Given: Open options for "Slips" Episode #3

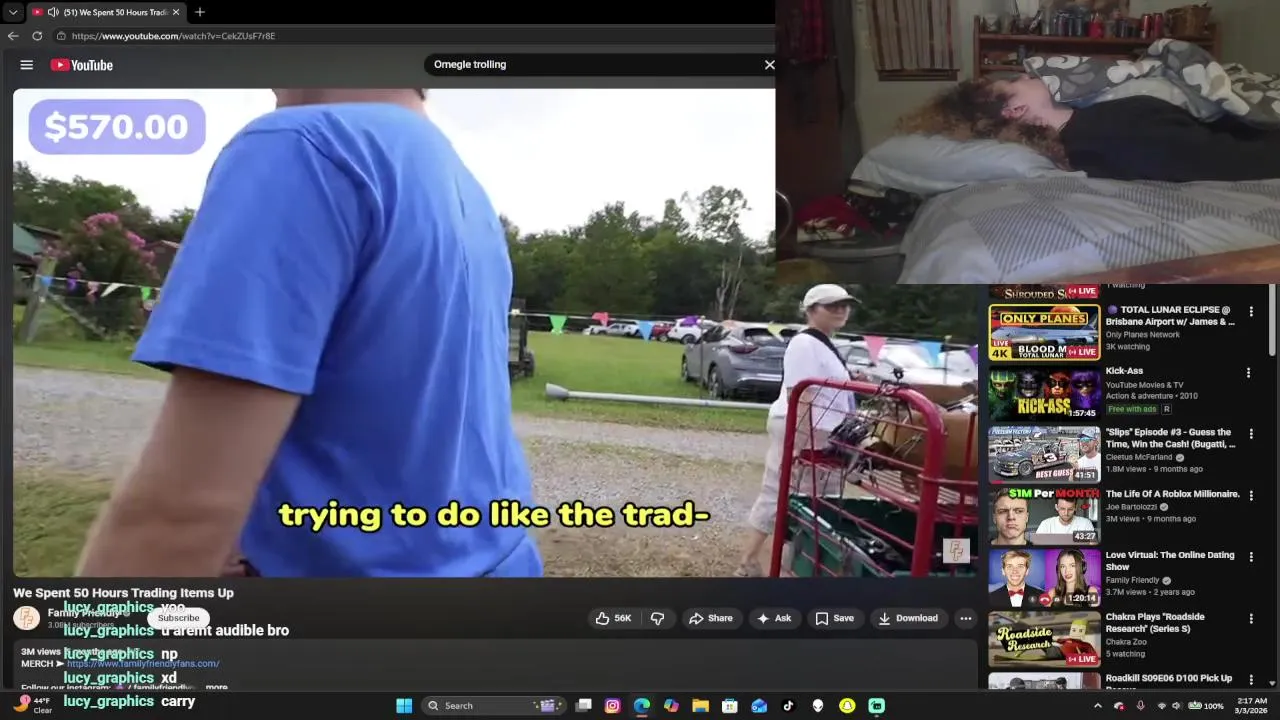Looking at the screenshot, I should click(x=1250, y=435).
